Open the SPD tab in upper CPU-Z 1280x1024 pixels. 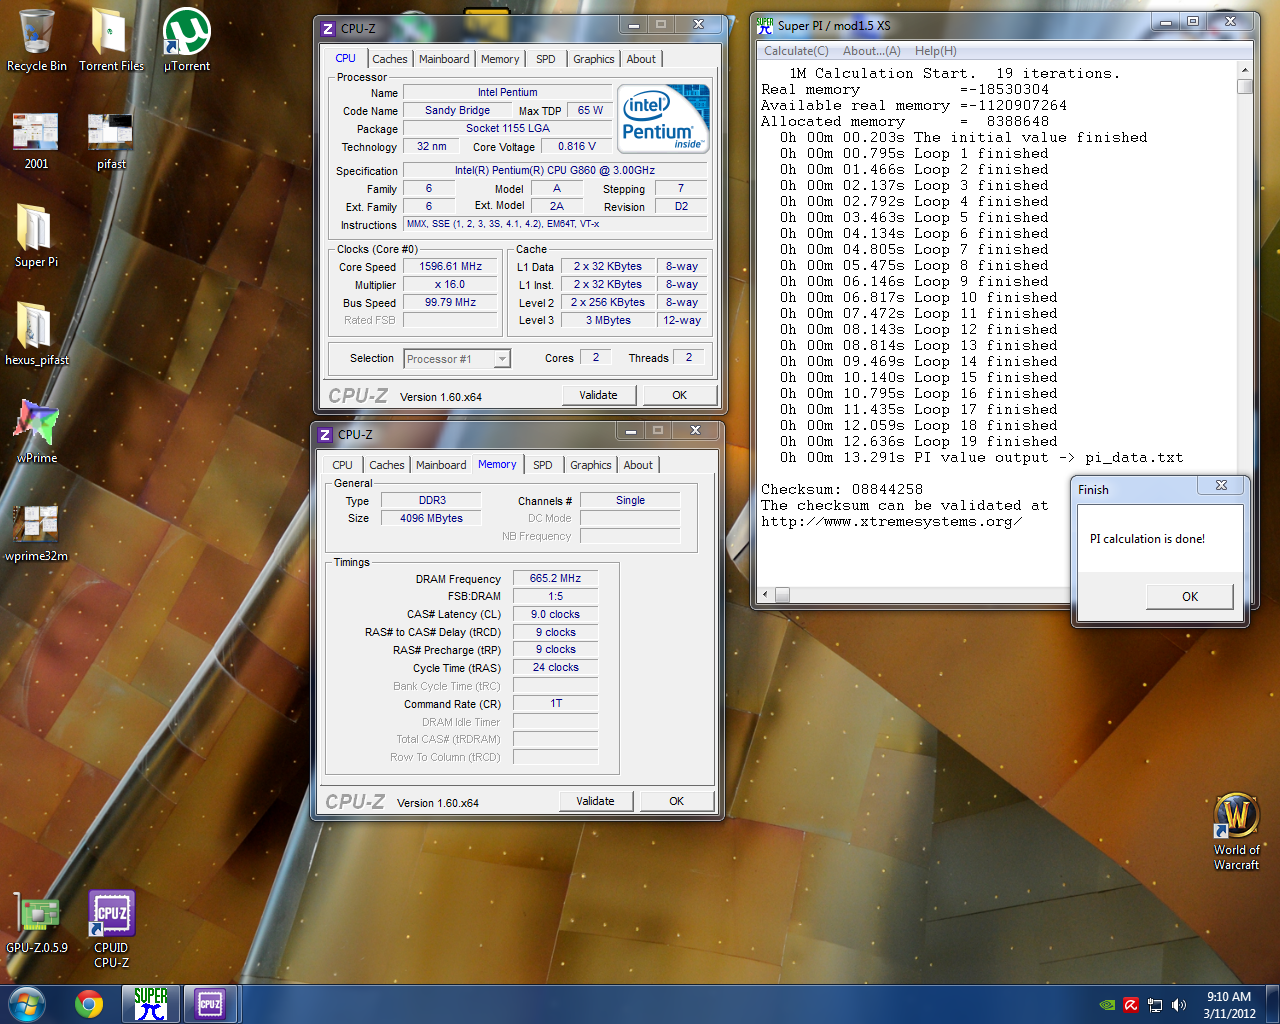point(545,59)
